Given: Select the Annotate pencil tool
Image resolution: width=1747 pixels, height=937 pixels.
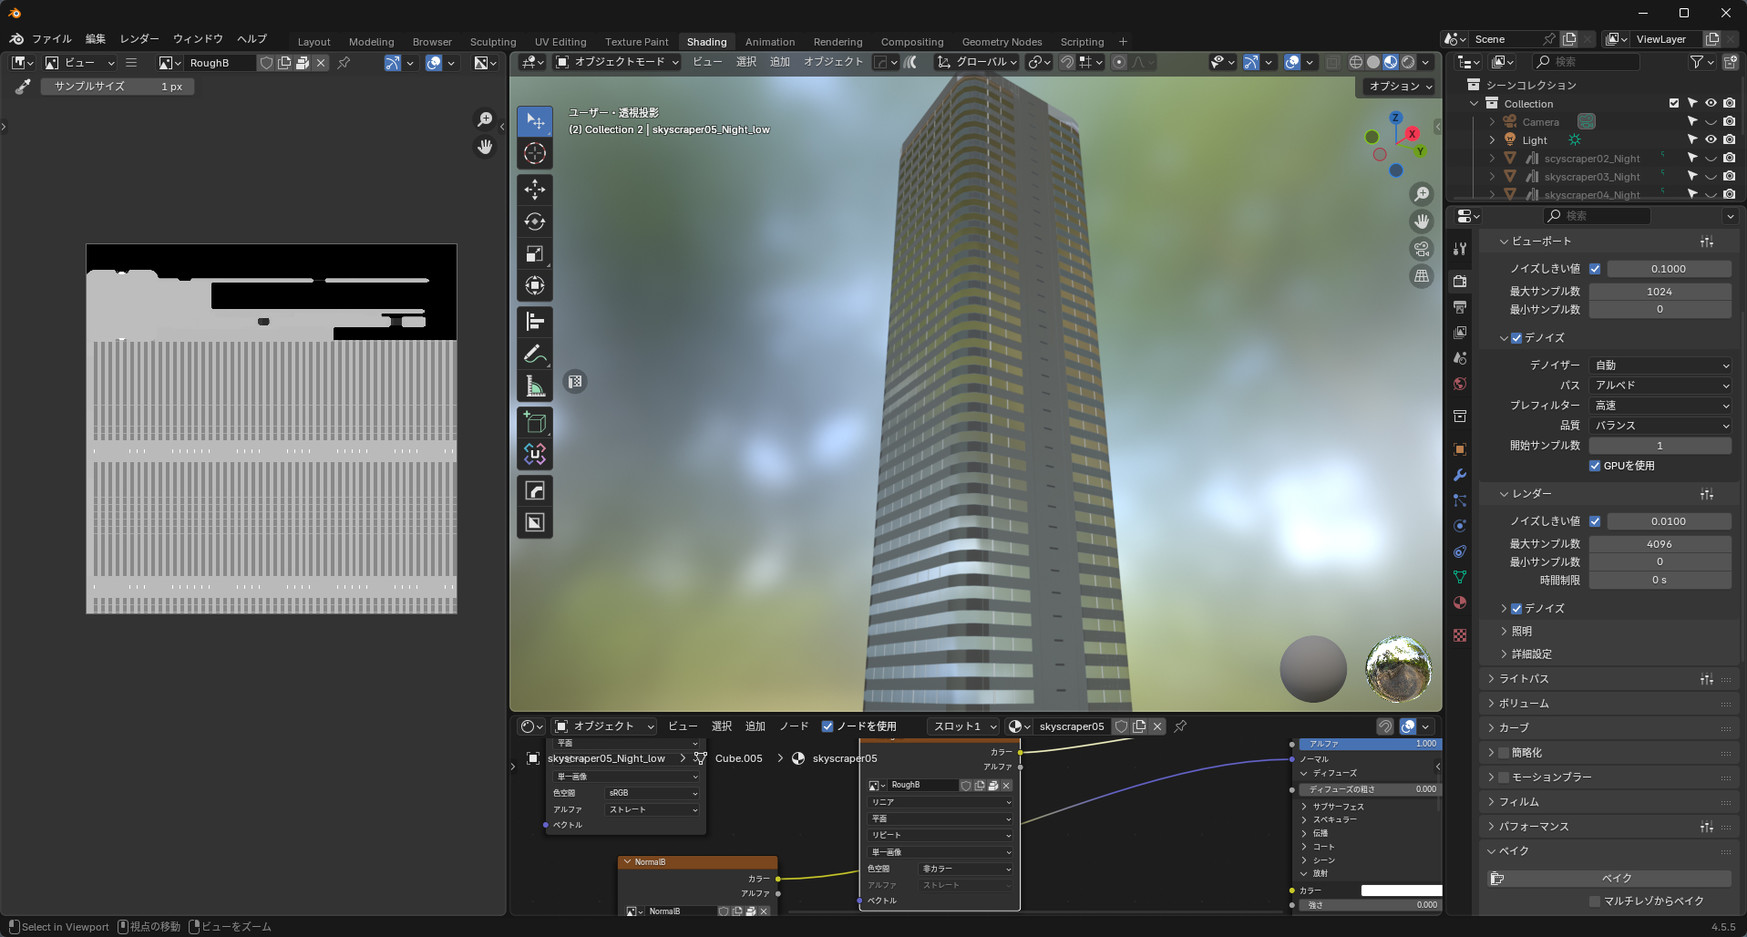Looking at the screenshot, I should pos(535,355).
